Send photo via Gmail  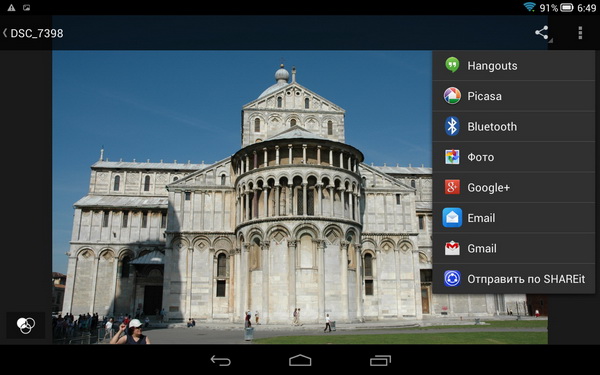514,248
